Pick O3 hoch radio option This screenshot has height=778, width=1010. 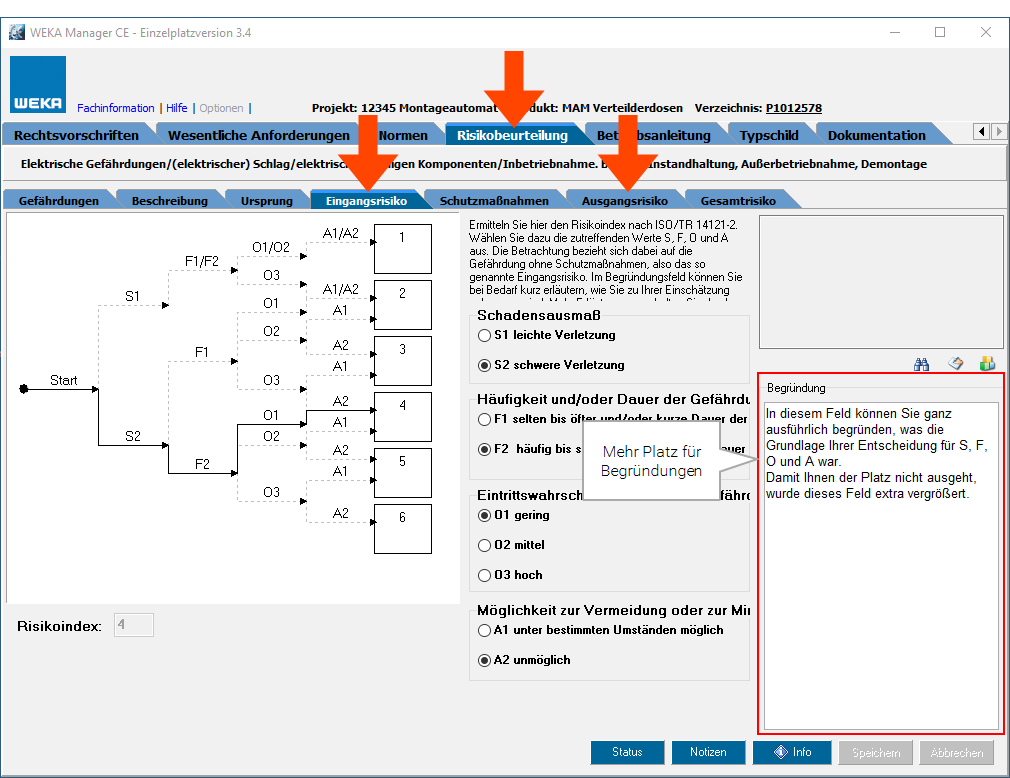pyautogui.click(x=486, y=575)
